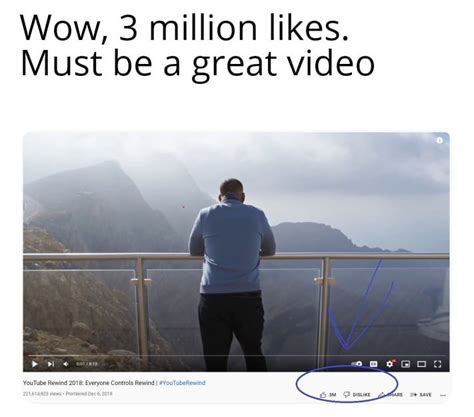
Task: Open the #YouTubeRewind hashtag link
Action: click(x=182, y=383)
